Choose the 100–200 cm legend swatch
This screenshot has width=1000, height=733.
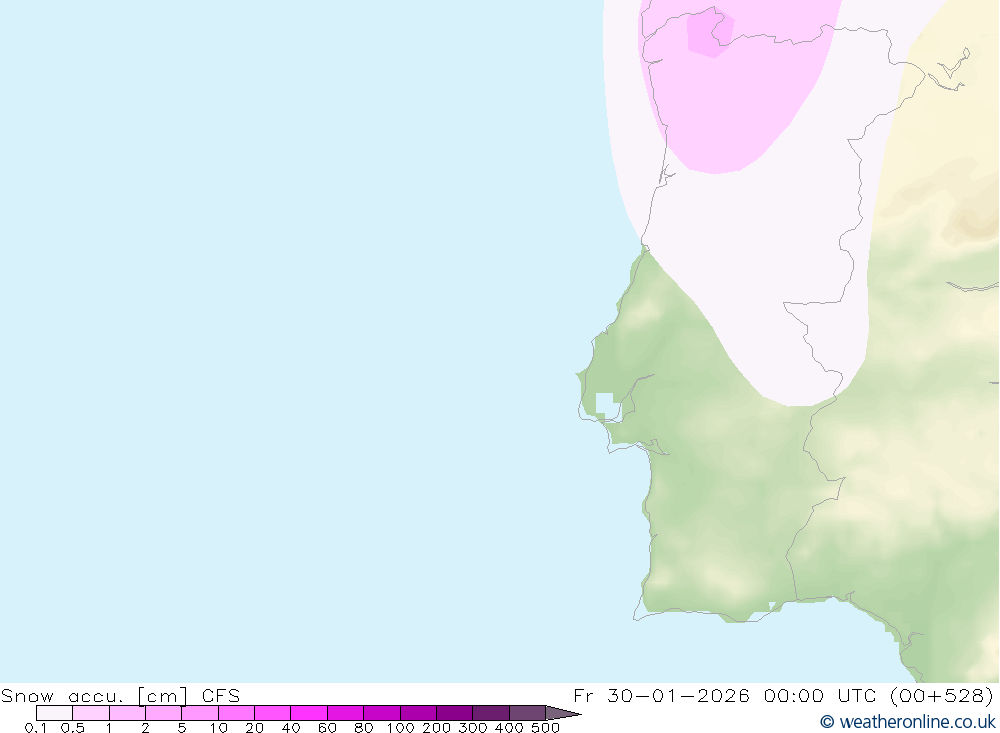[418, 713]
